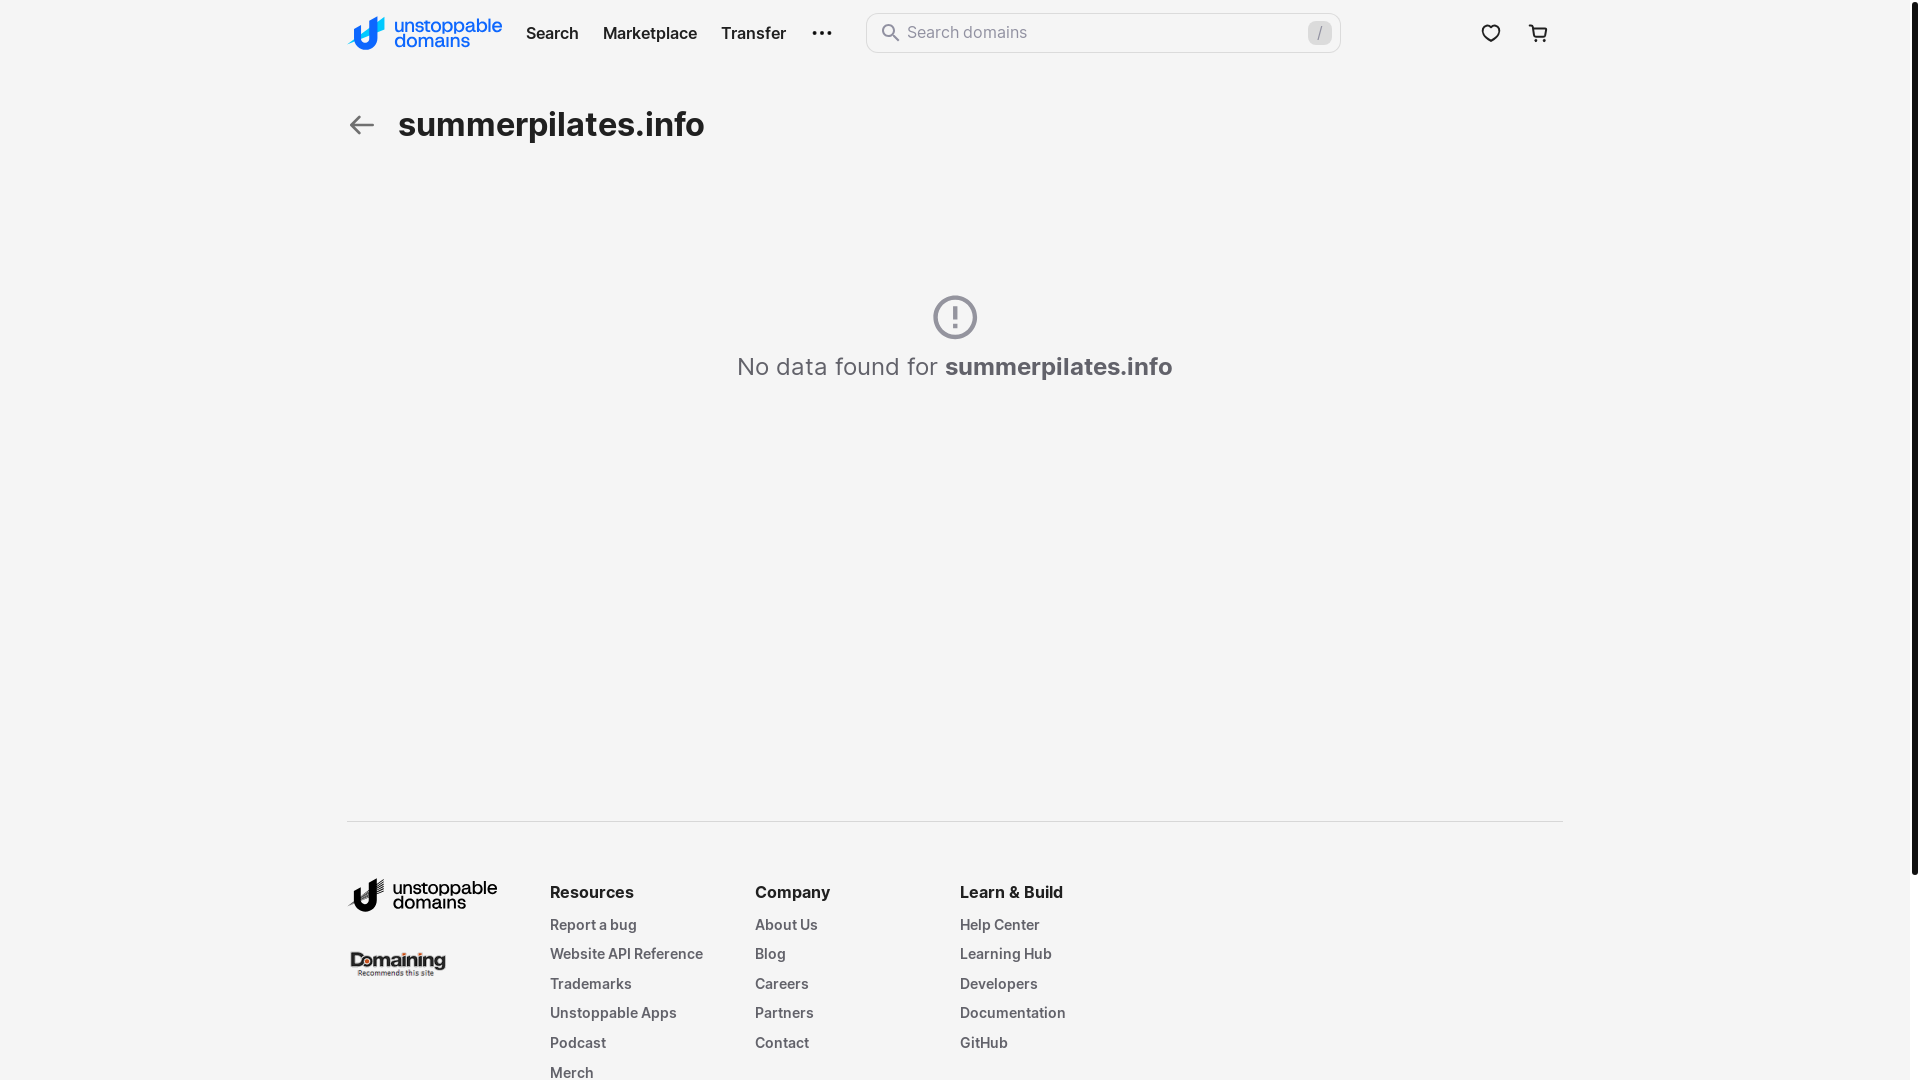Open the Careers link
Image resolution: width=1920 pixels, height=1080 pixels.
(782, 984)
